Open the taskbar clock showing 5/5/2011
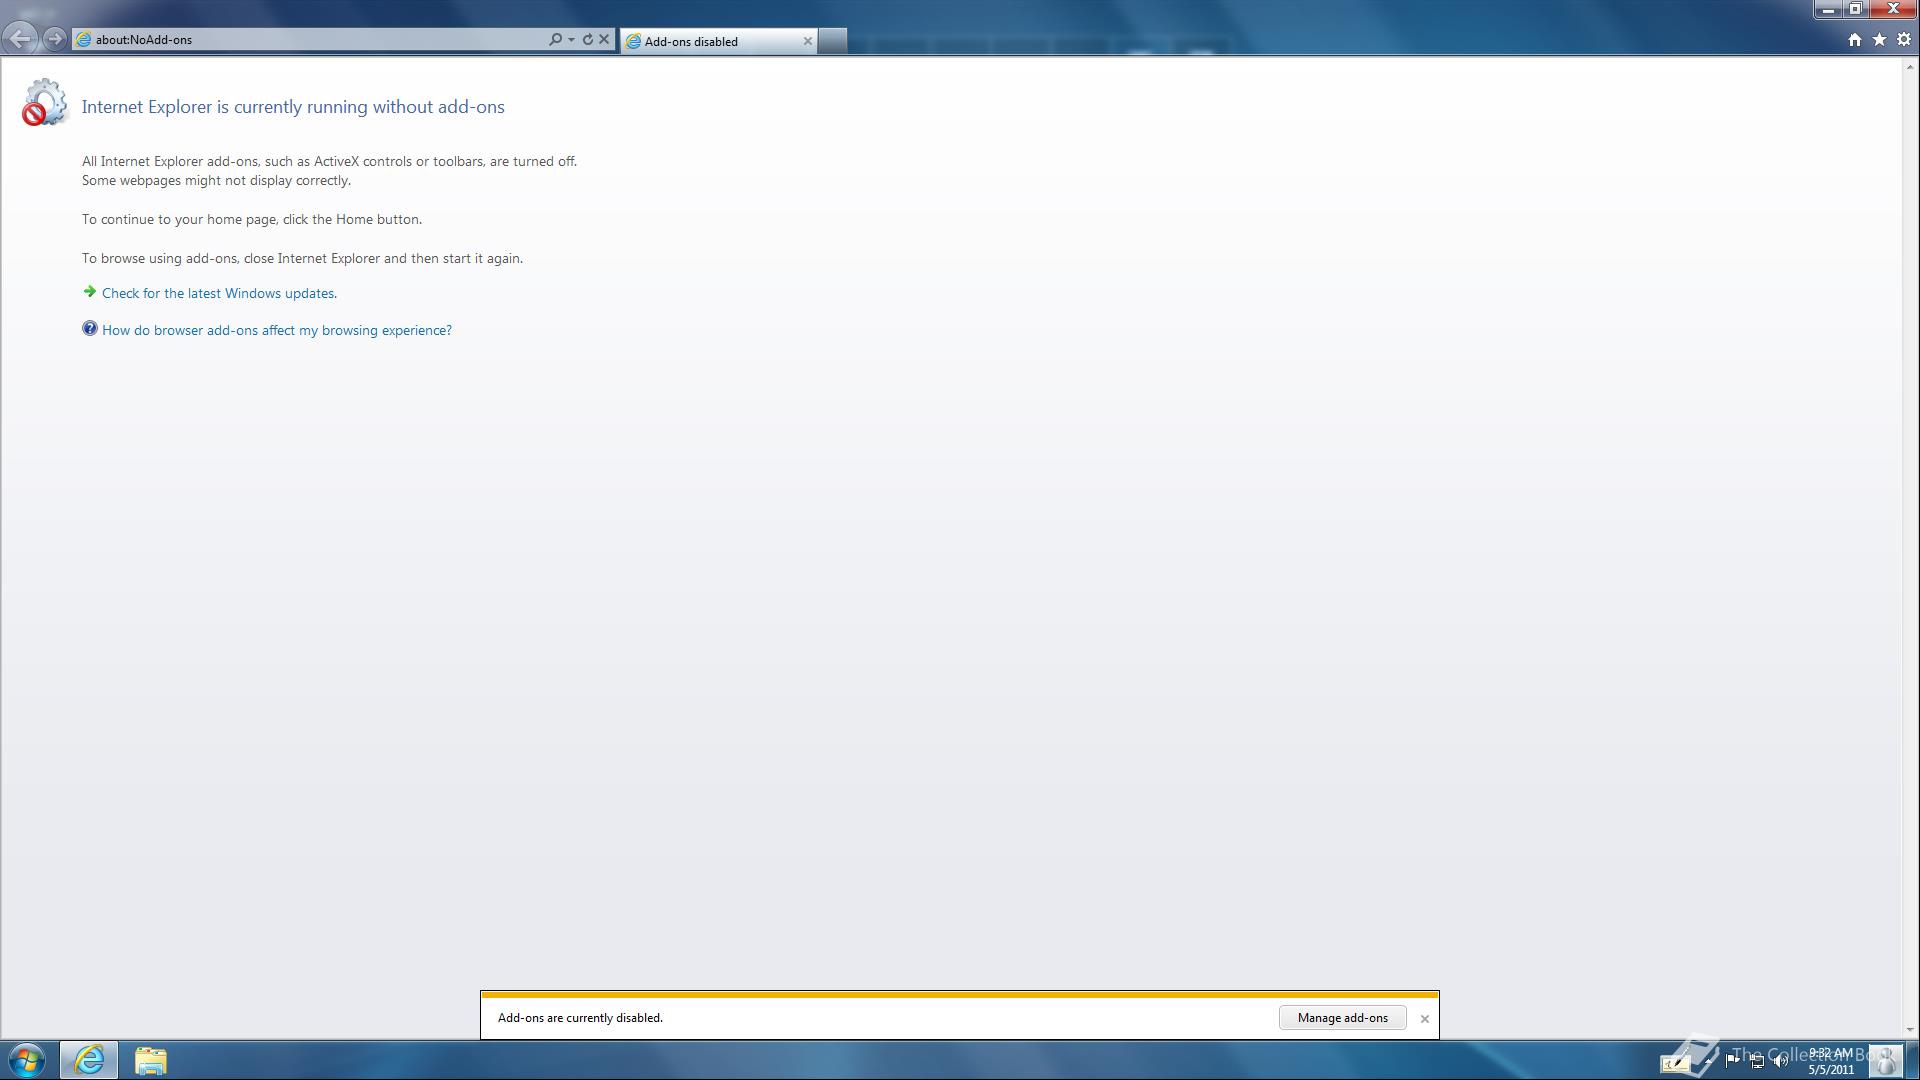Screen dimensions: 1920x1080 click(1831, 1061)
